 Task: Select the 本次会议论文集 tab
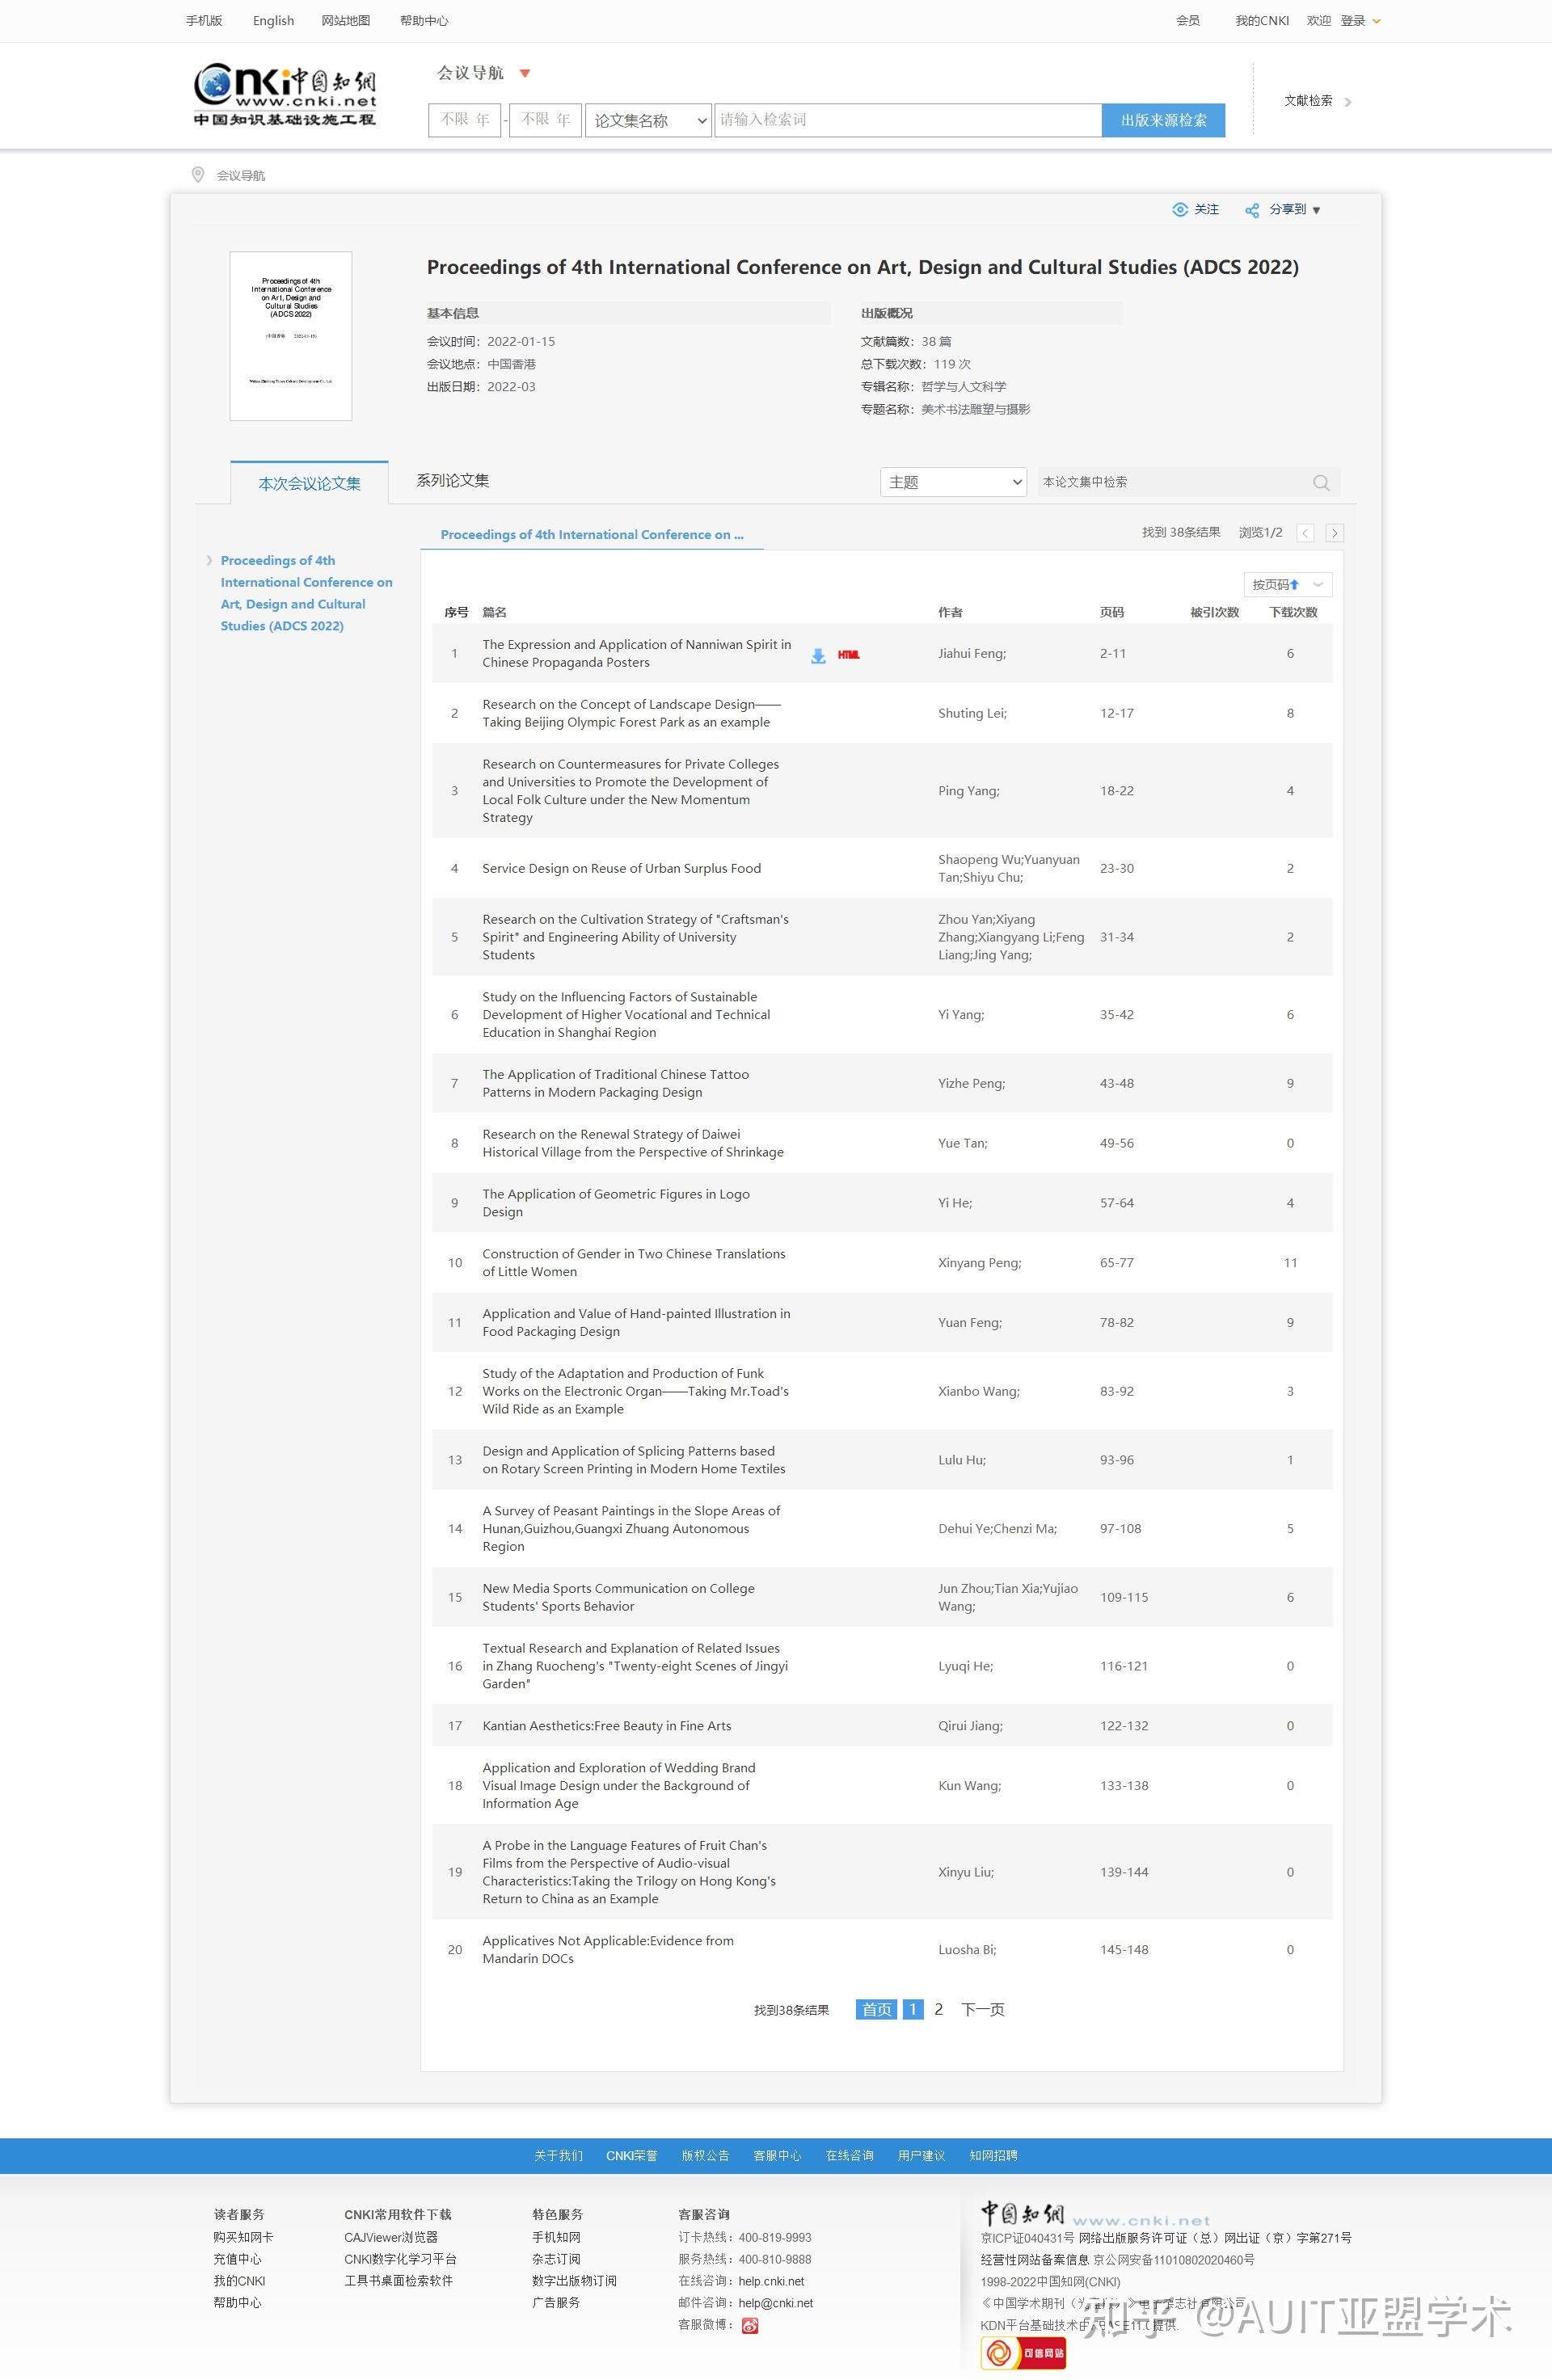click(x=309, y=484)
